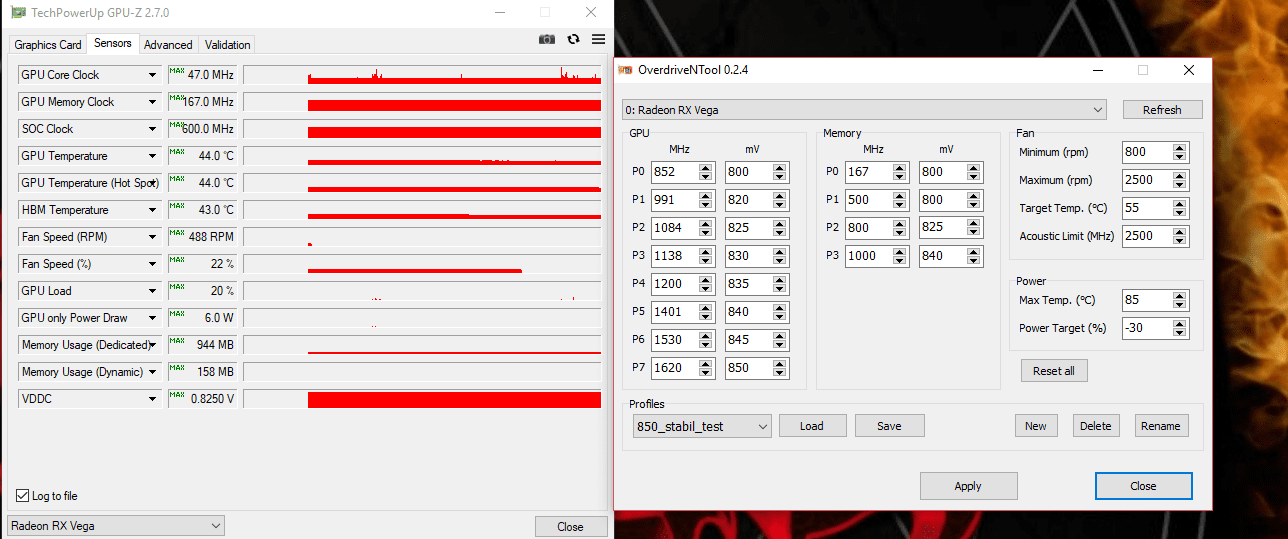Click the GPU Core Clock sensor graph

coord(424,75)
